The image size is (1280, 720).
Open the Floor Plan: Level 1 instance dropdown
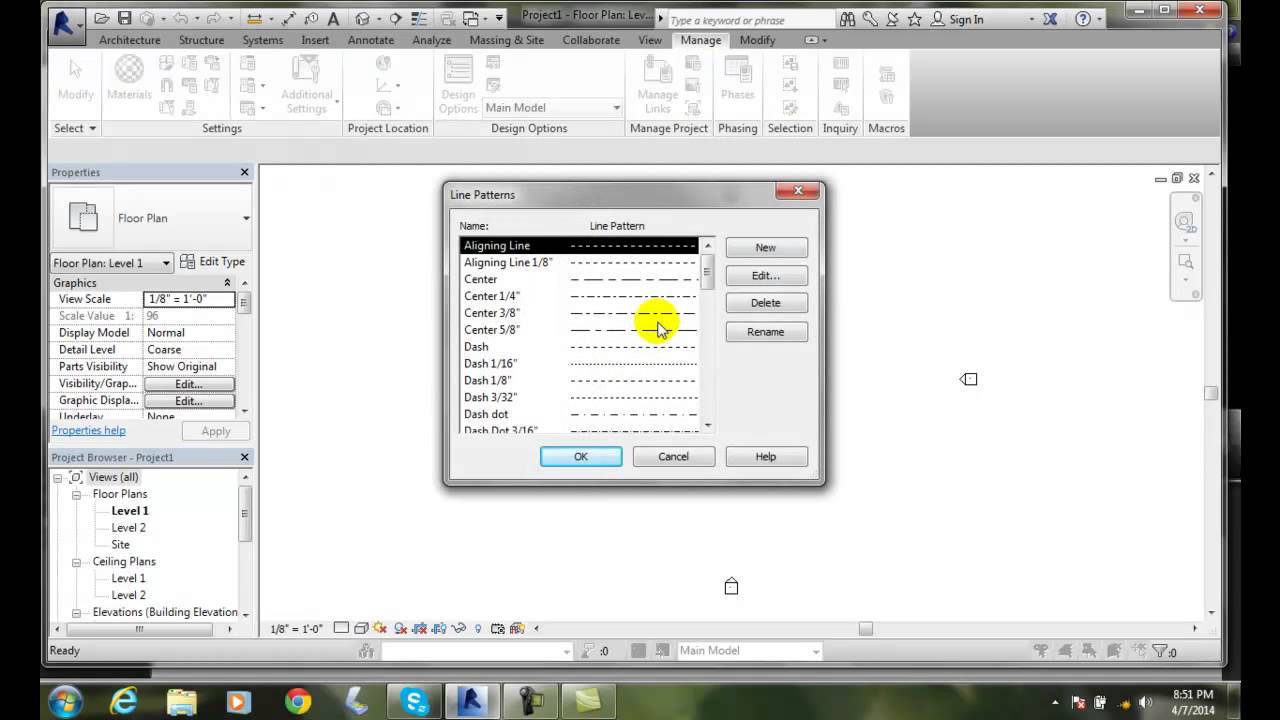(x=166, y=263)
